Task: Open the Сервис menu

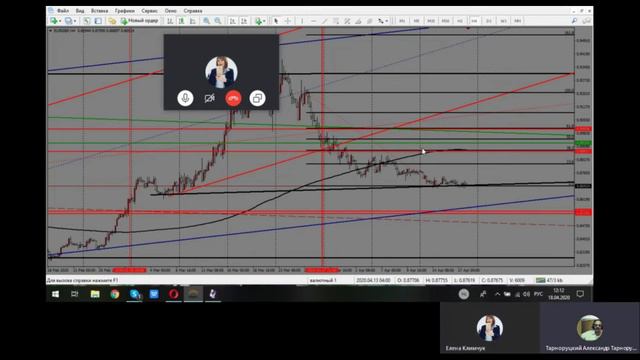Action: coord(150,11)
